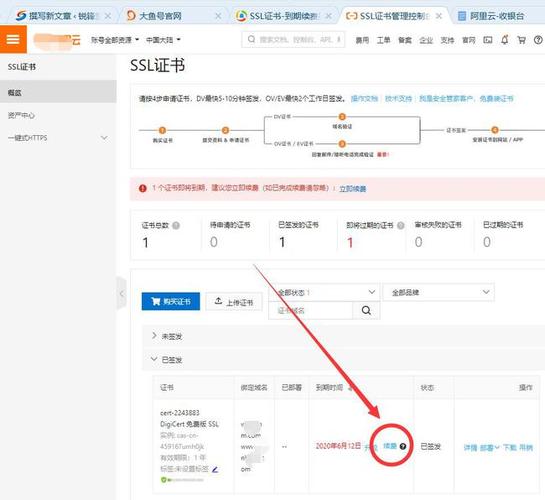Screen dimensions: 545x500
Task: Click the green shield icon under the certificate
Action: point(163,480)
